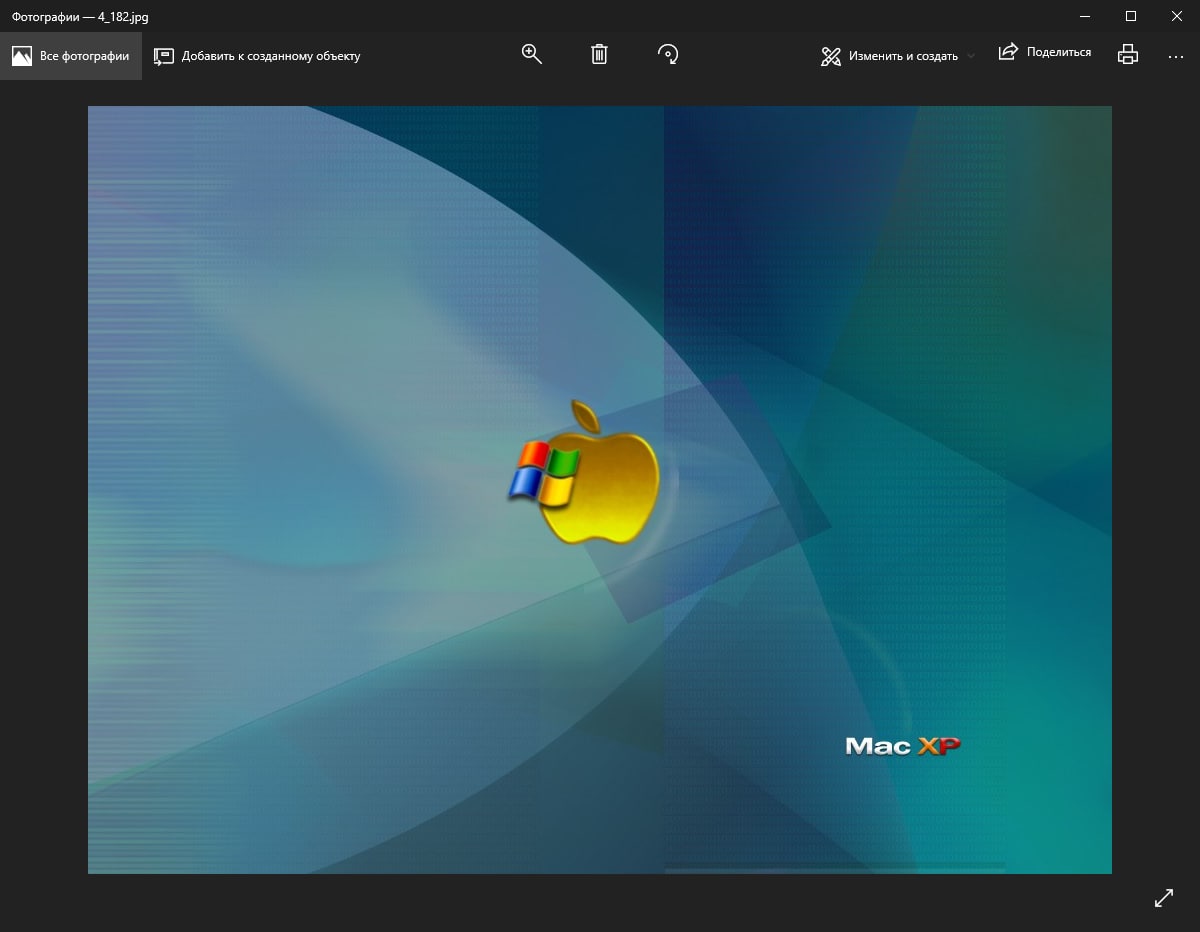Expand Edit & Create (Изменить и создать) dropdown
The height and width of the screenshot is (932, 1200).
click(x=898, y=56)
